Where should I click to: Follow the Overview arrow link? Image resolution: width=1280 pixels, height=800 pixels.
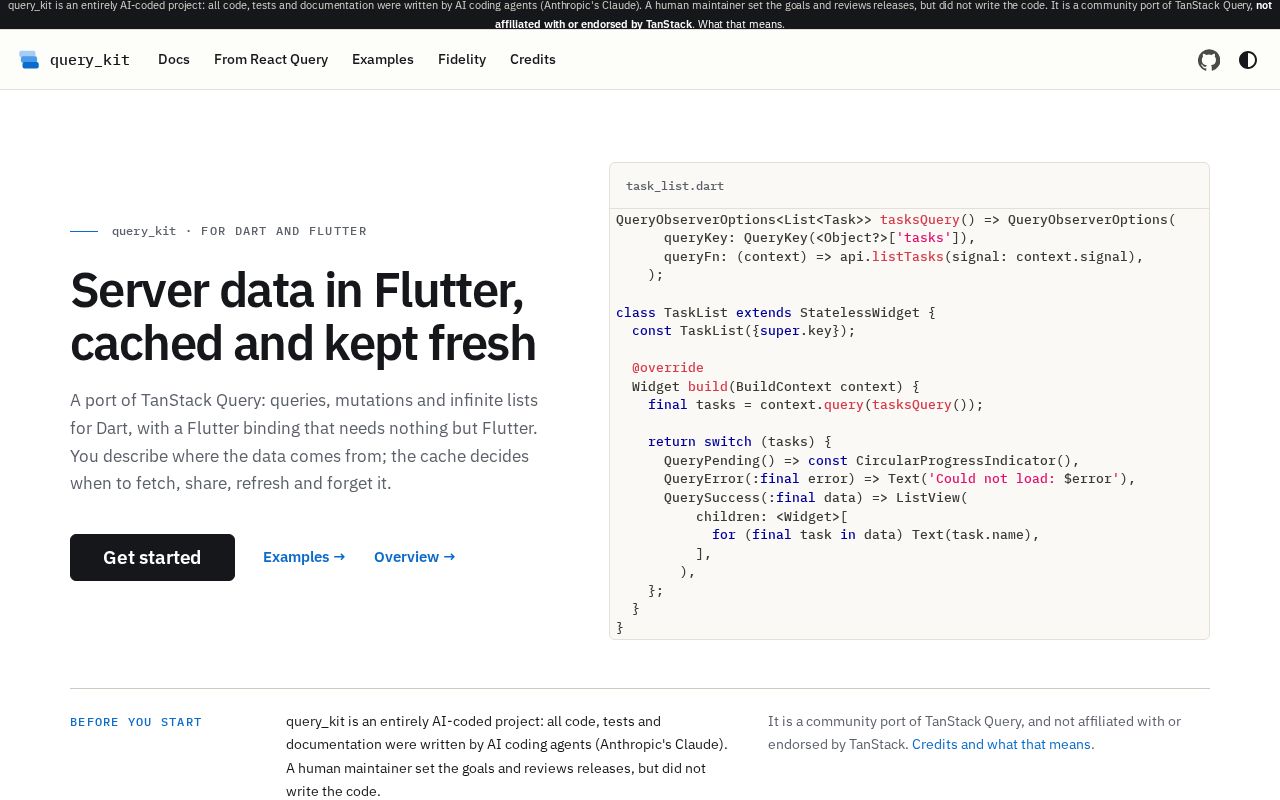(x=414, y=557)
